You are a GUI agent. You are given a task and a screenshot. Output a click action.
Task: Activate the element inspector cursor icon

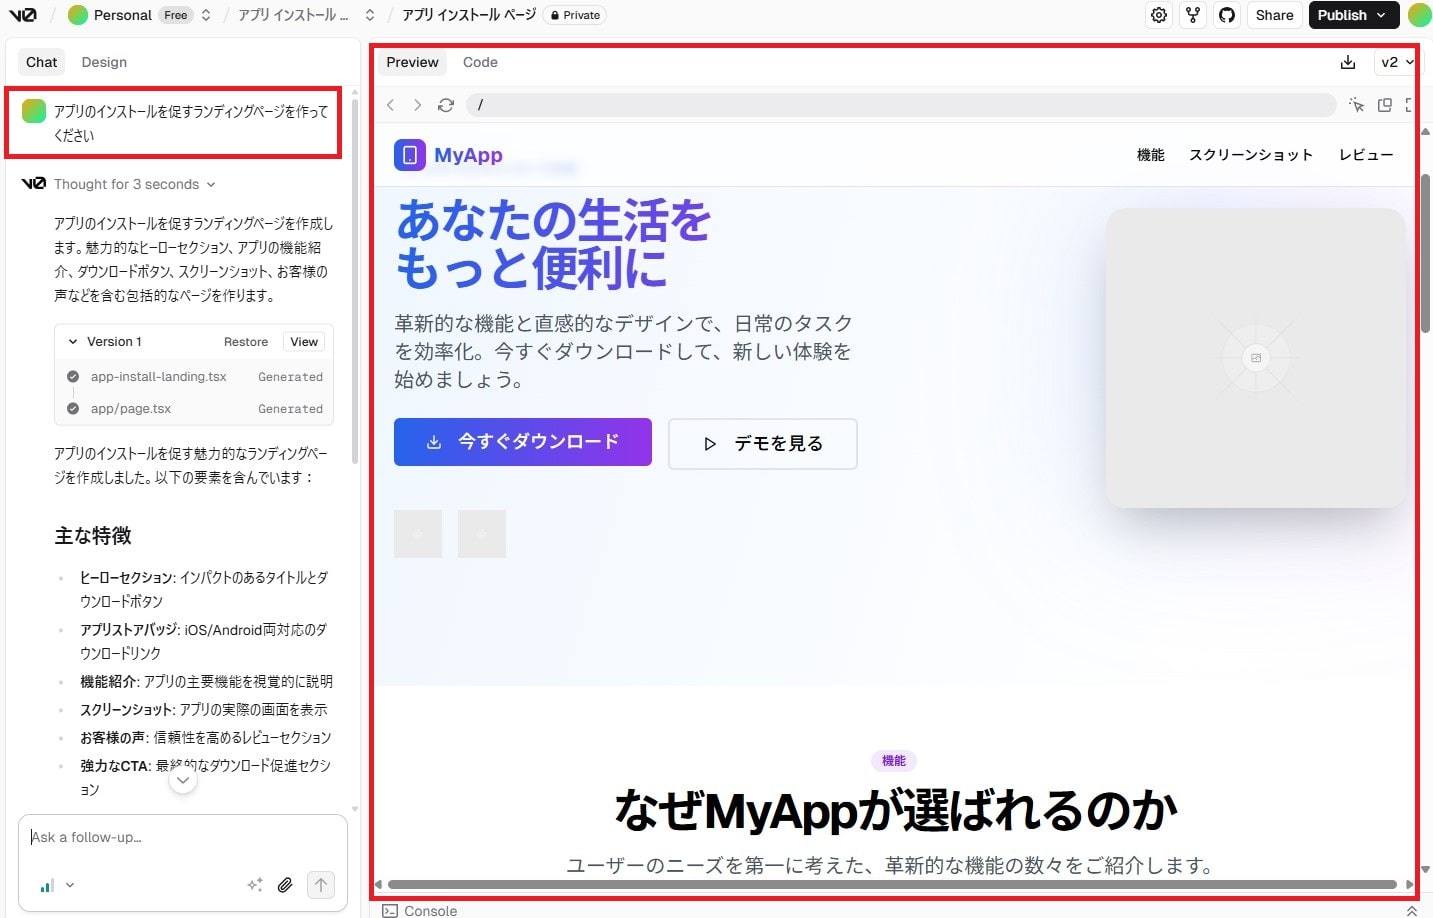click(x=1356, y=105)
